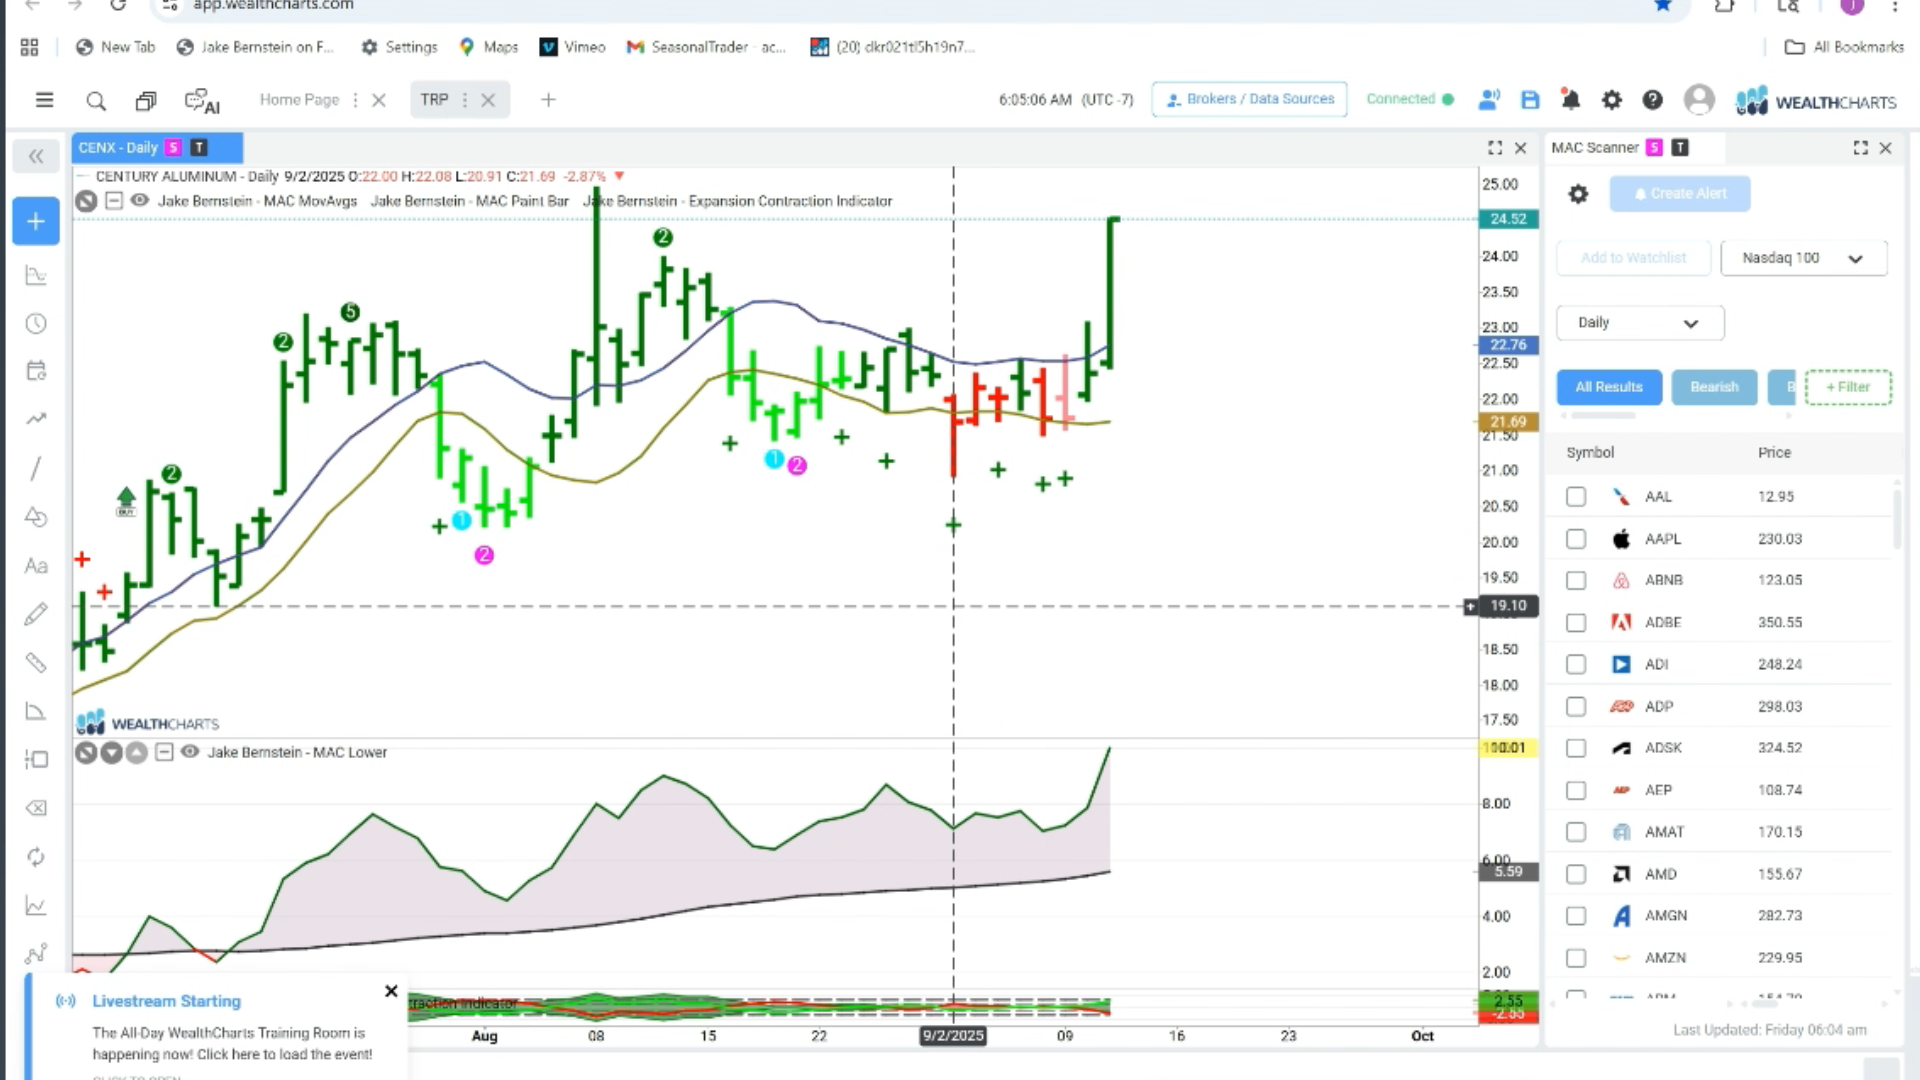Viewport: 1920px width, 1080px height.
Task: Select the CENX - Daily chart tab
Action: pos(157,148)
